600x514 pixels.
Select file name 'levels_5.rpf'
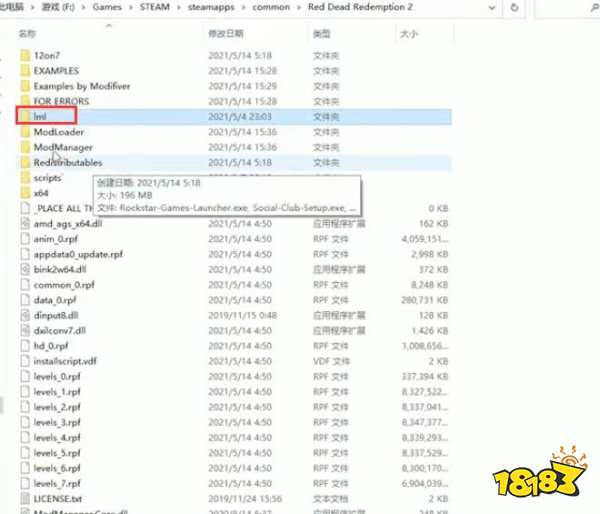point(57,453)
